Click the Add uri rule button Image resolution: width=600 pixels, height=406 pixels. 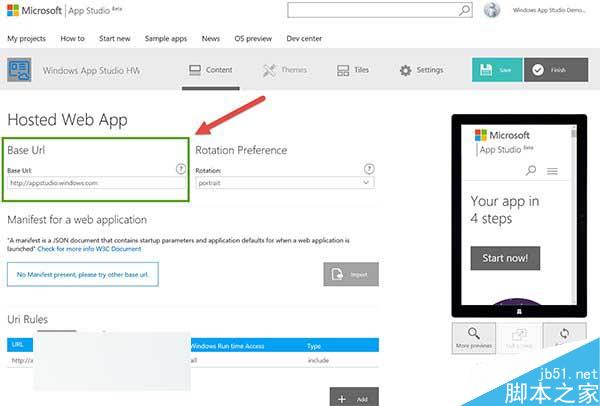tap(354, 398)
